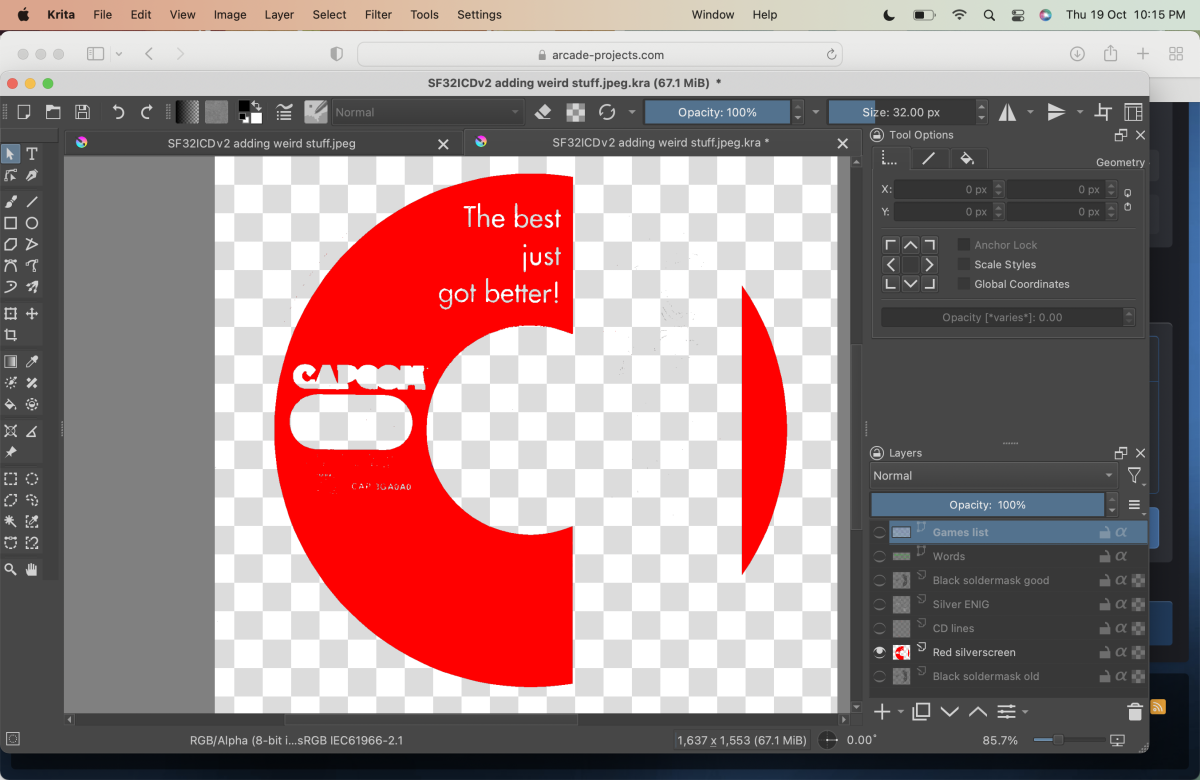The image size is (1200, 780).
Task: Duplicate layer using the duplicate button
Action: 921,712
